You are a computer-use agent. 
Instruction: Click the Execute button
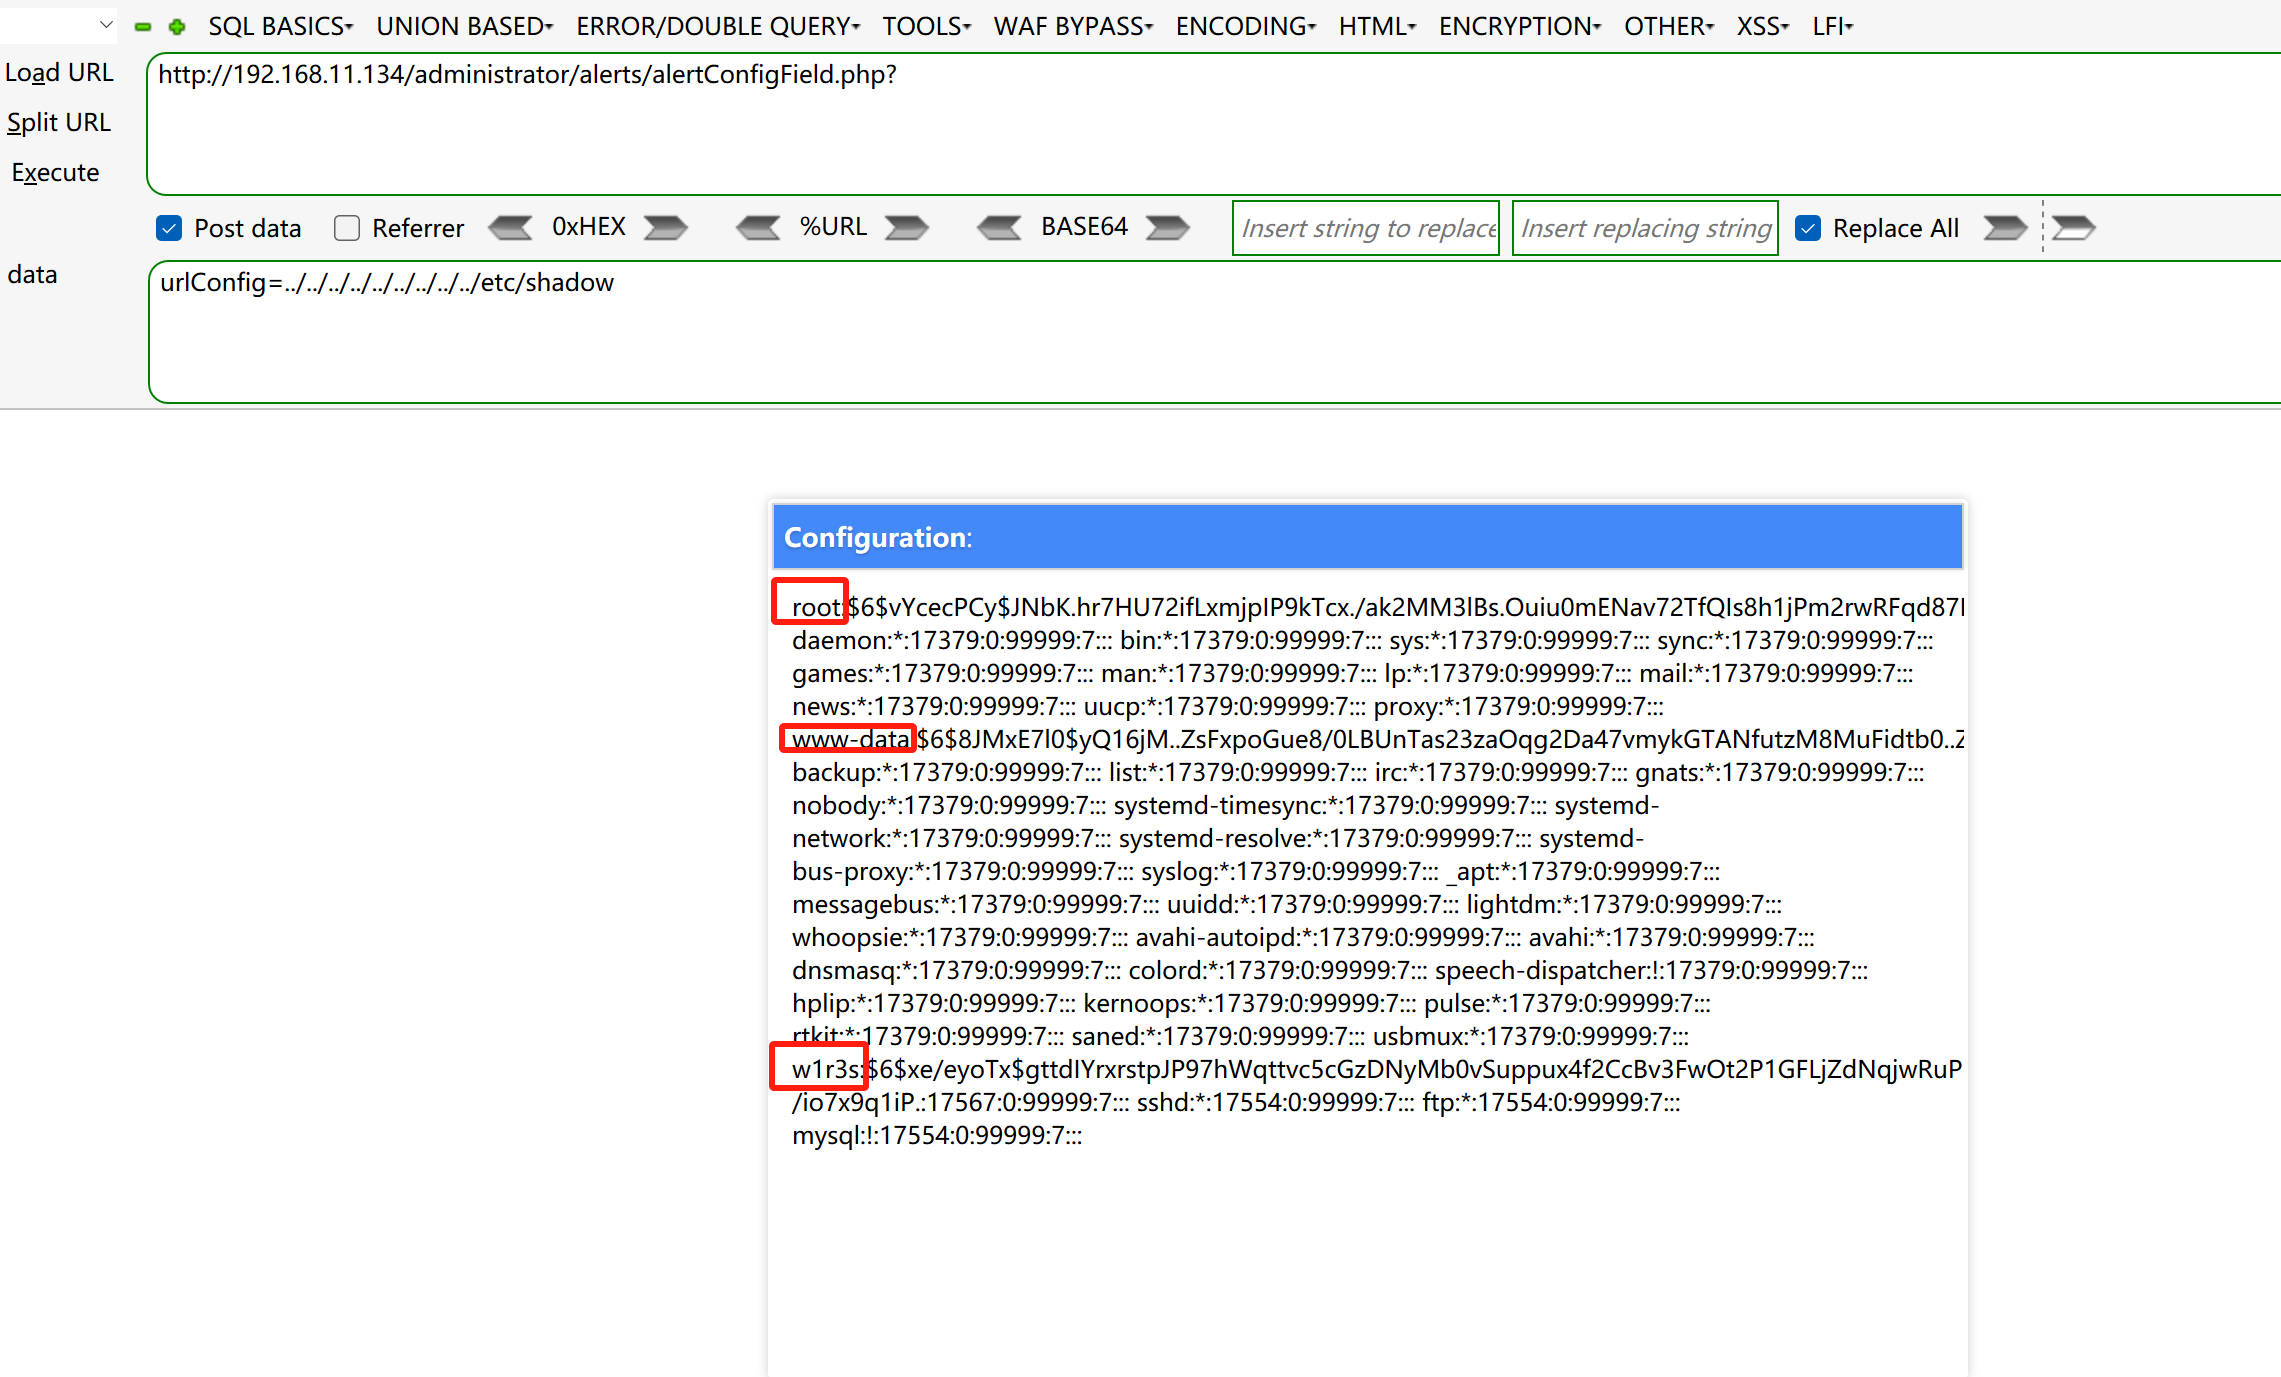coord(55,172)
